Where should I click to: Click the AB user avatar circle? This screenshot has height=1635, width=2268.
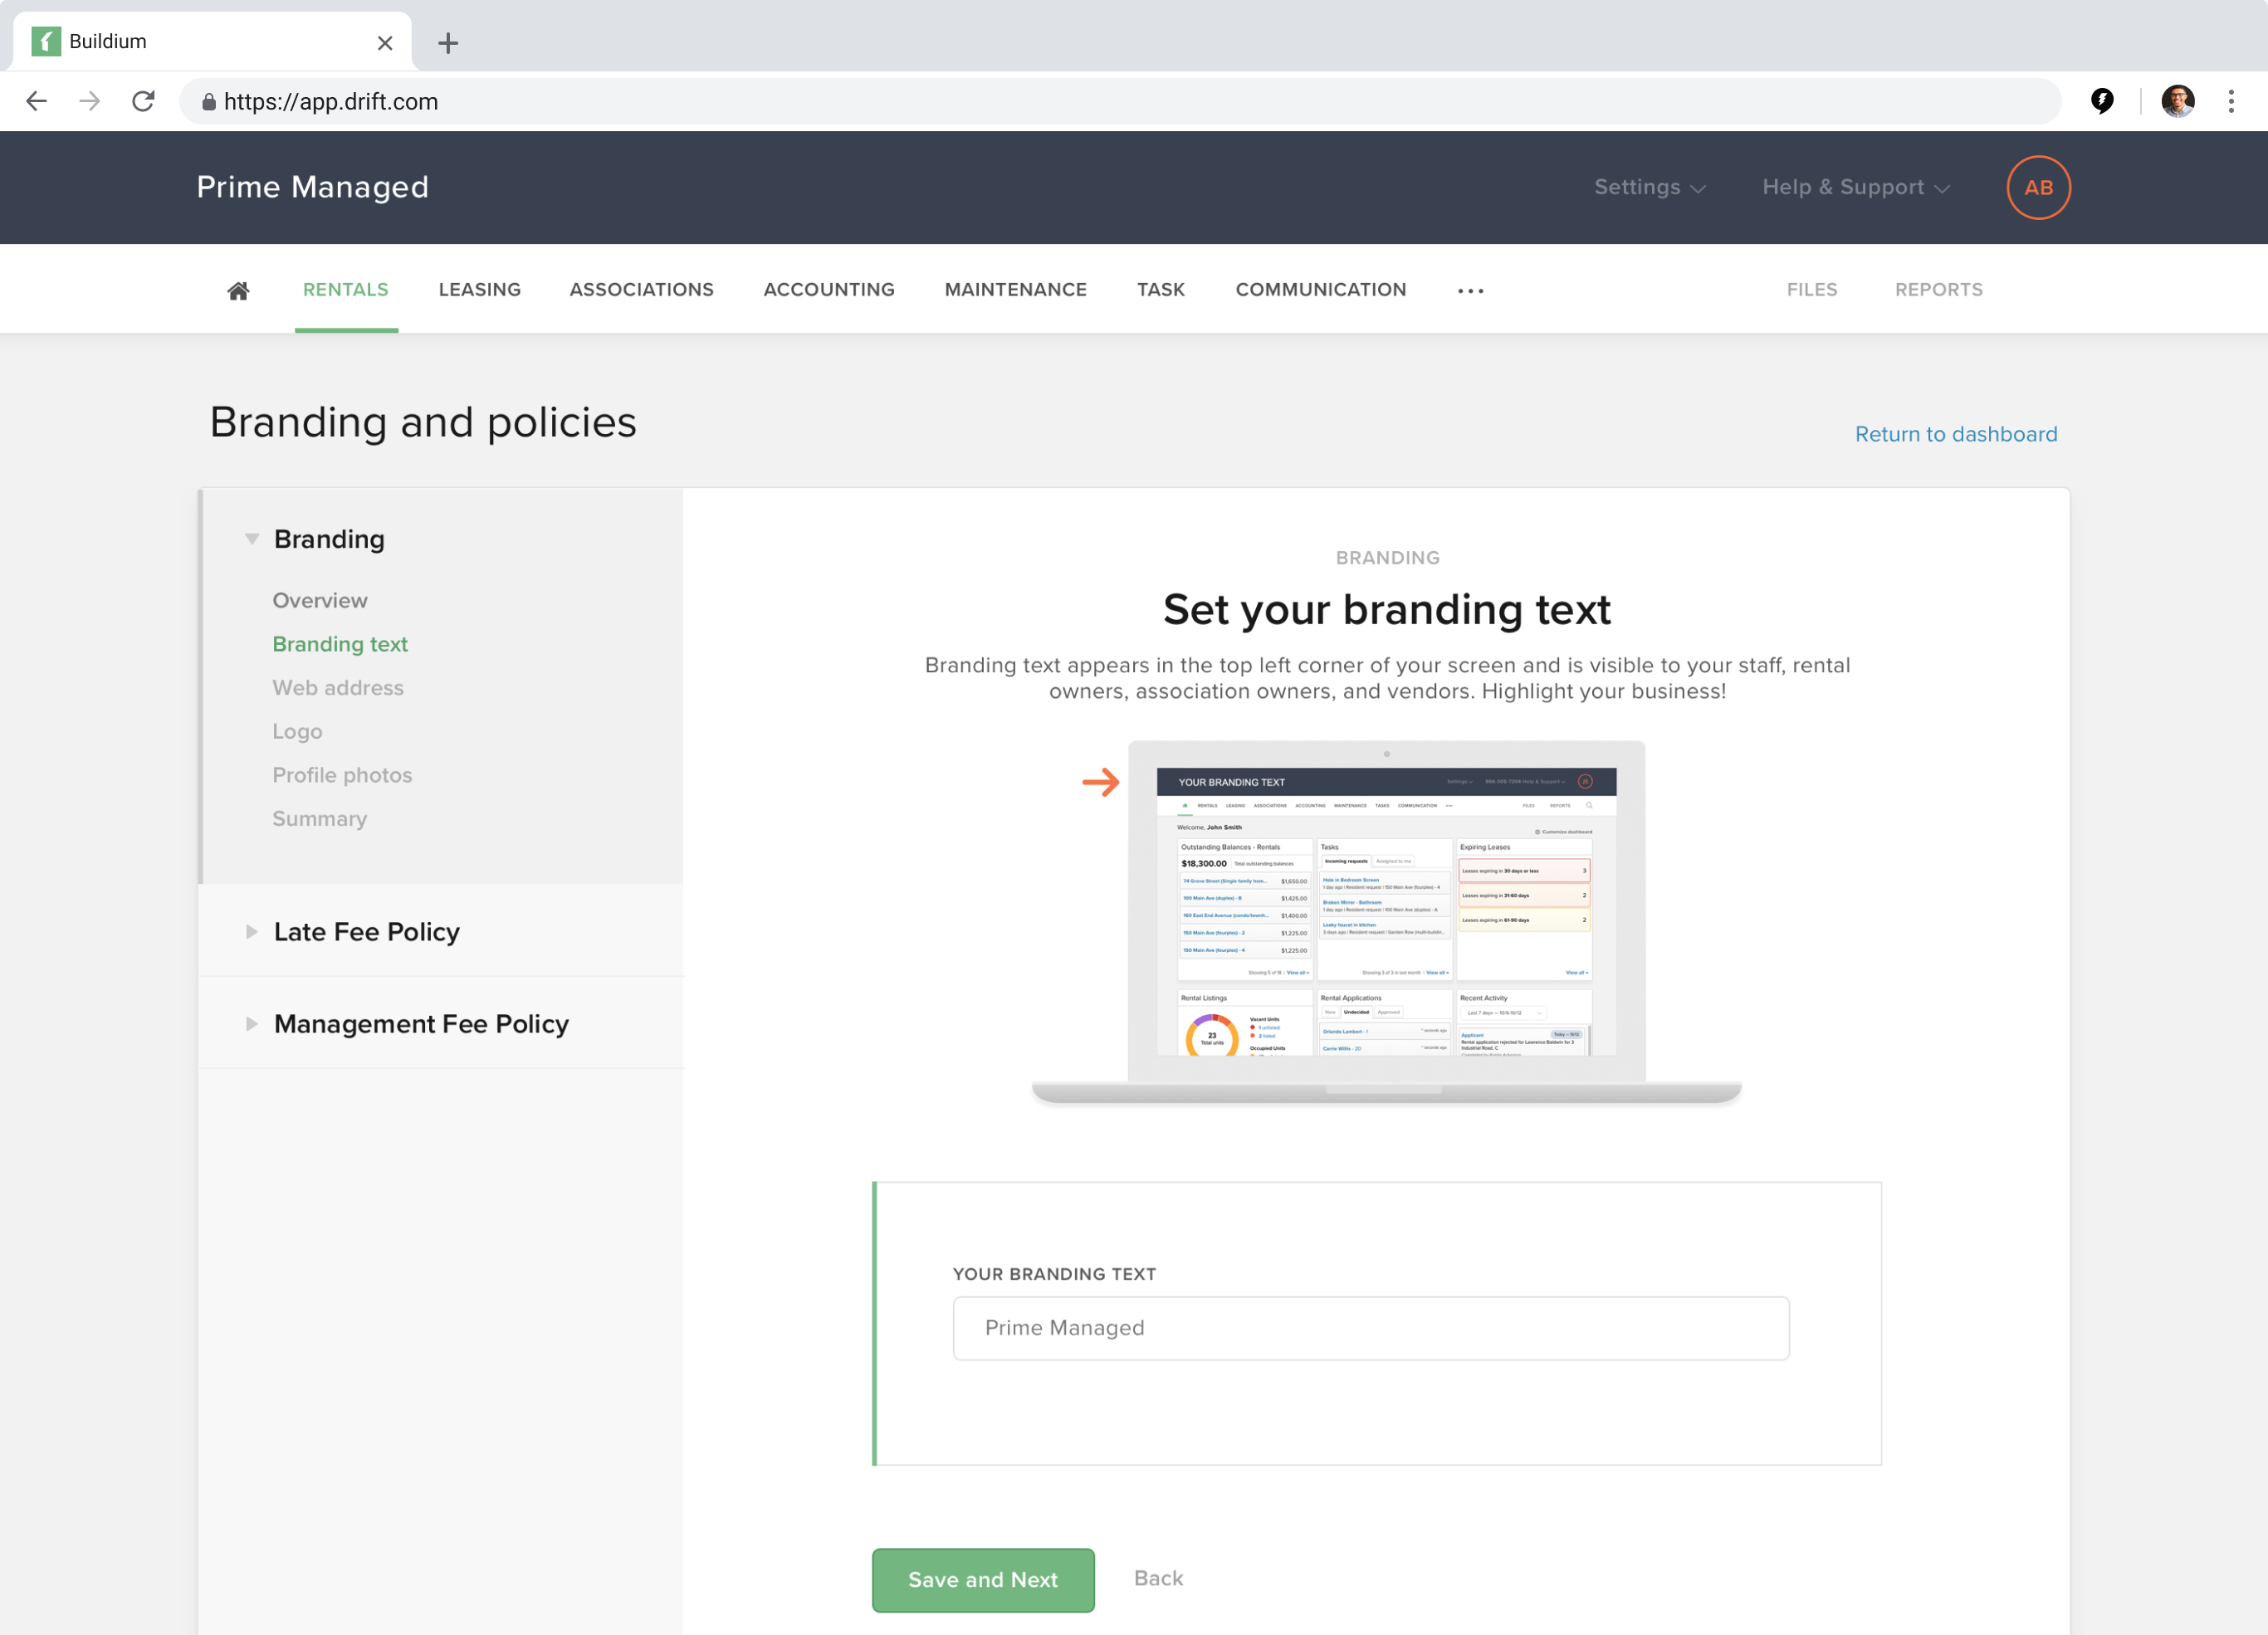point(2037,188)
